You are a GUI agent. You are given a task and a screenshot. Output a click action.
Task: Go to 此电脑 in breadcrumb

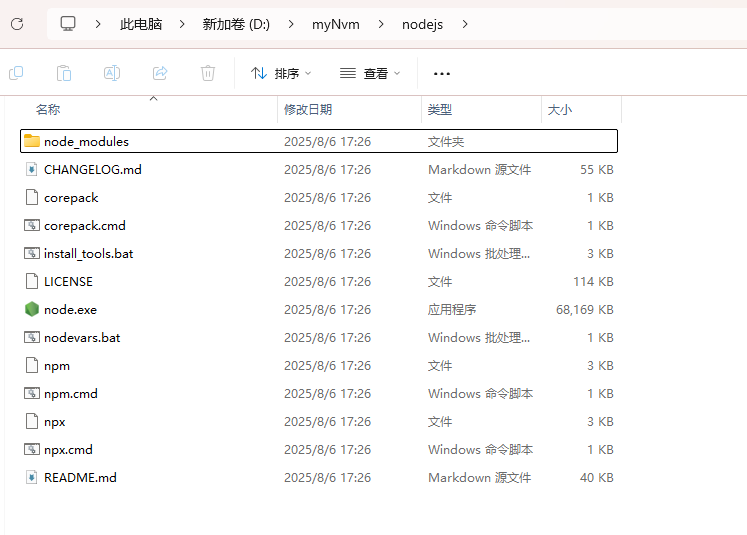click(141, 24)
